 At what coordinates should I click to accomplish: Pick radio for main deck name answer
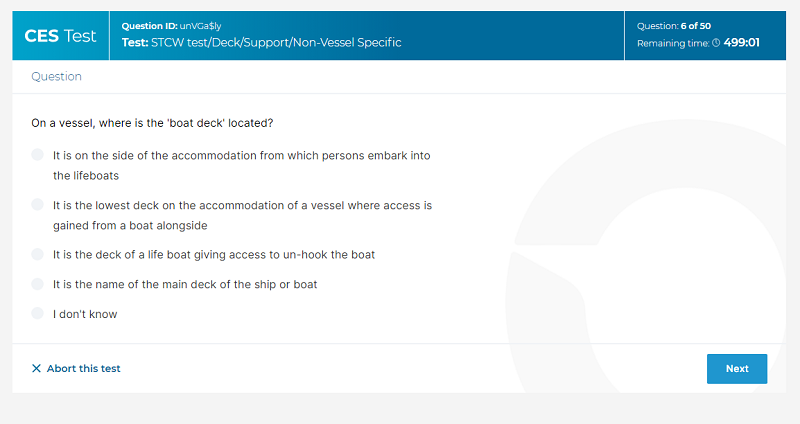(37, 284)
